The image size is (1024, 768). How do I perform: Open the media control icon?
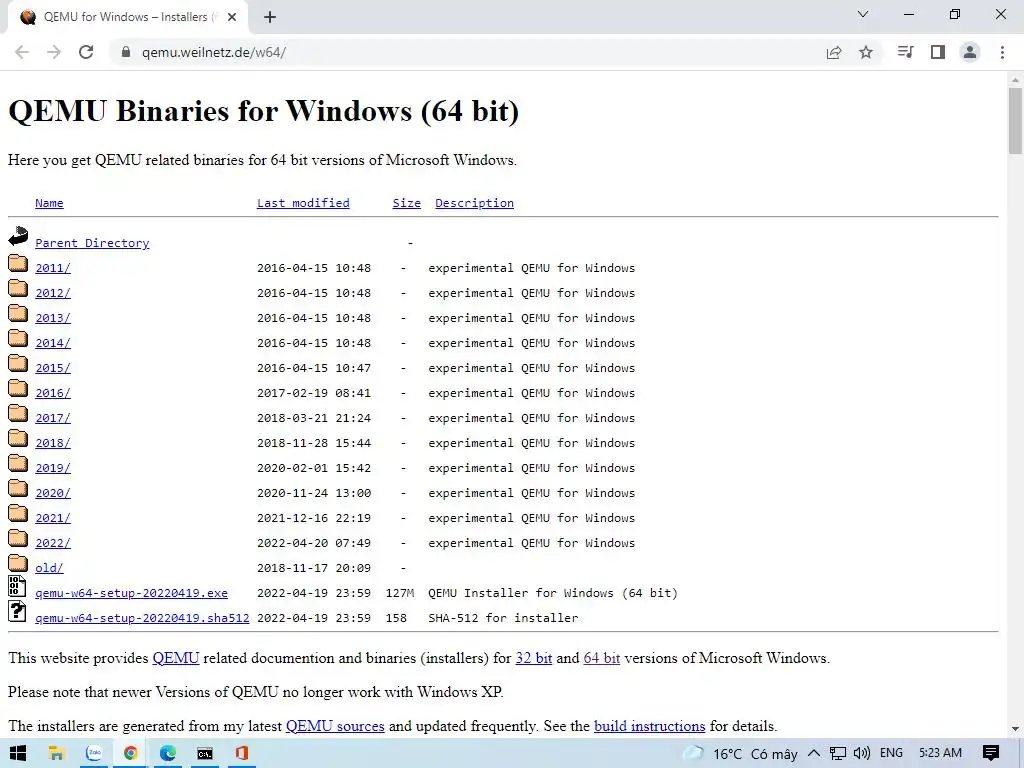click(x=905, y=52)
